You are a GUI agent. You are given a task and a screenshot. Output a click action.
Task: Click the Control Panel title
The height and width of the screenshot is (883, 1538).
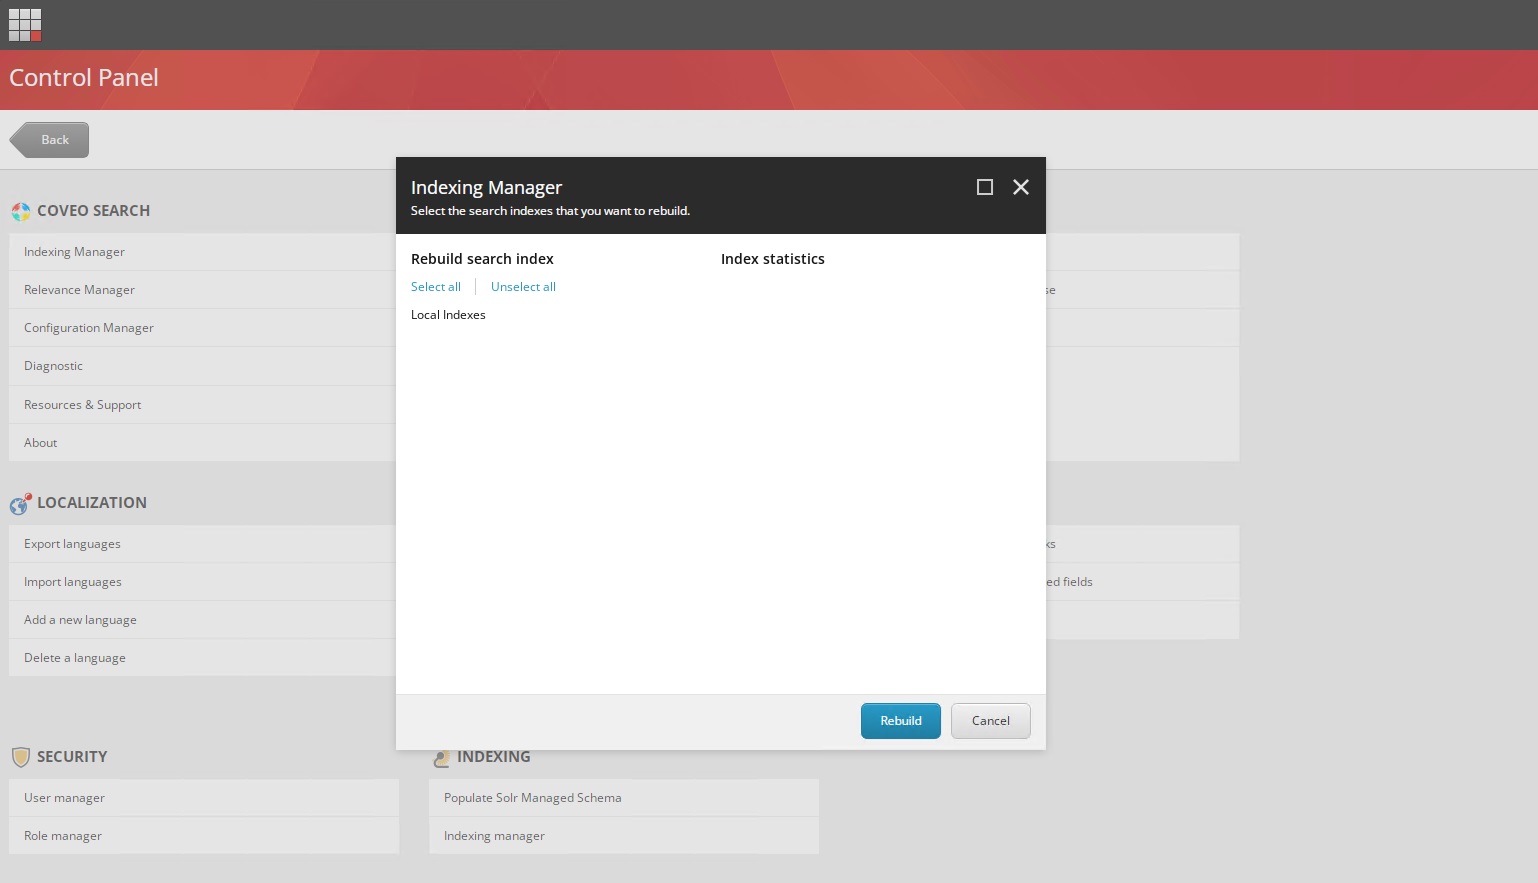pos(84,78)
